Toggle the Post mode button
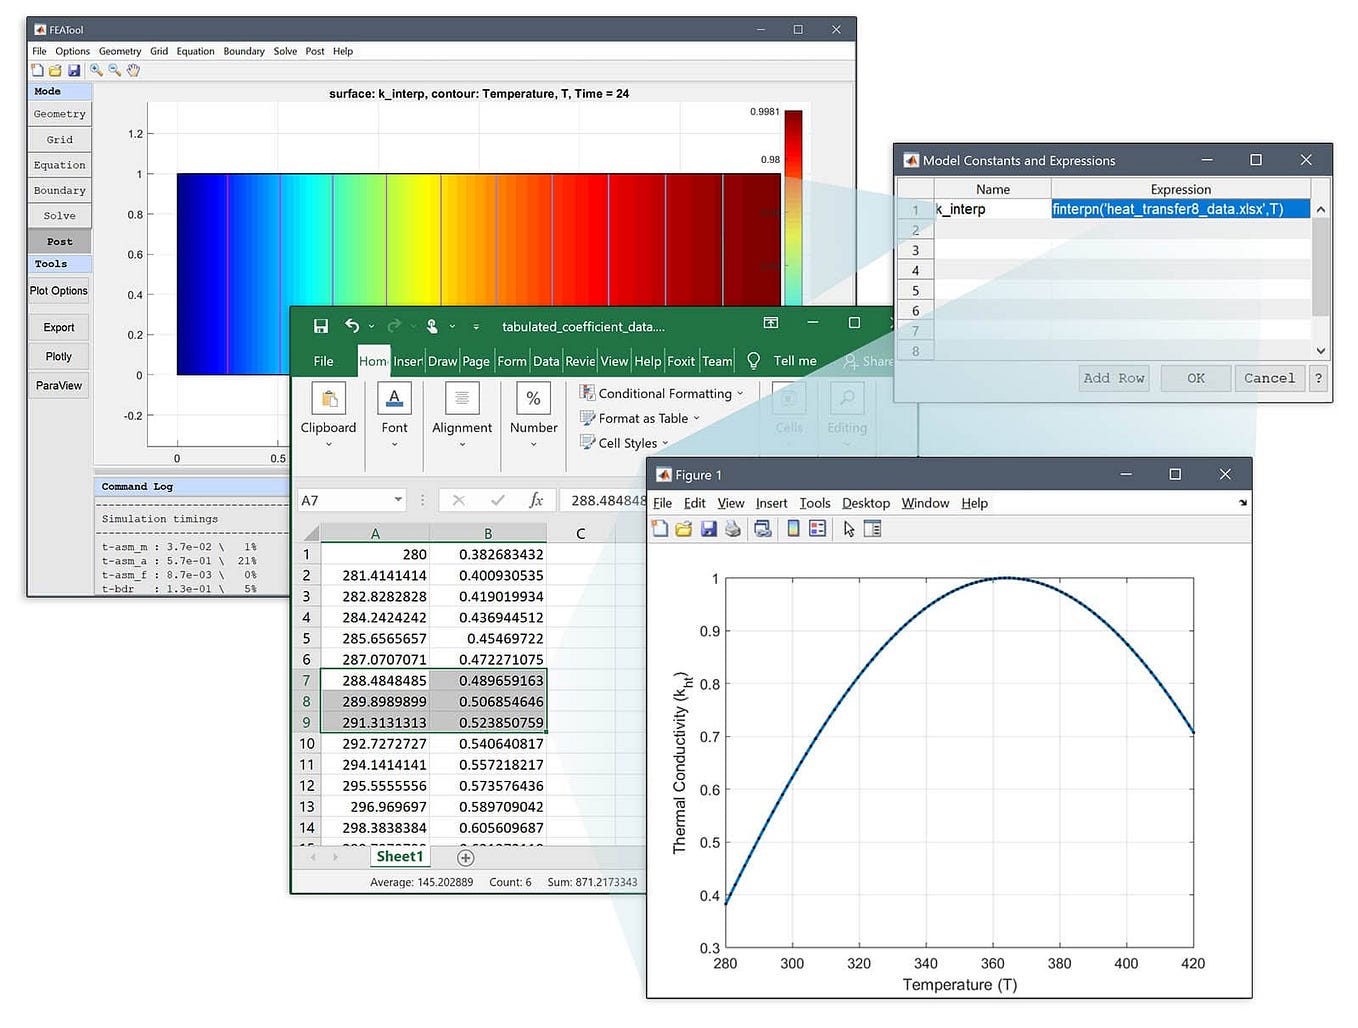Screen dimensions: 1358x1028 coord(60,241)
